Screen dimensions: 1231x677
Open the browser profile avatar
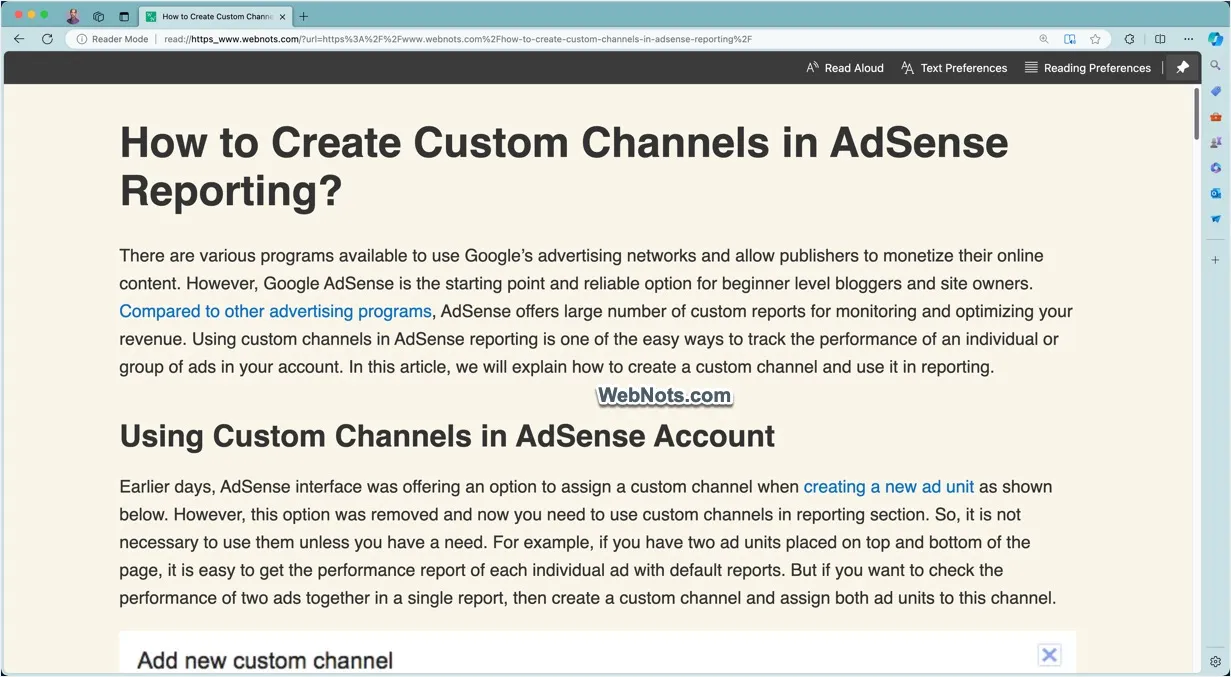point(73,16)
